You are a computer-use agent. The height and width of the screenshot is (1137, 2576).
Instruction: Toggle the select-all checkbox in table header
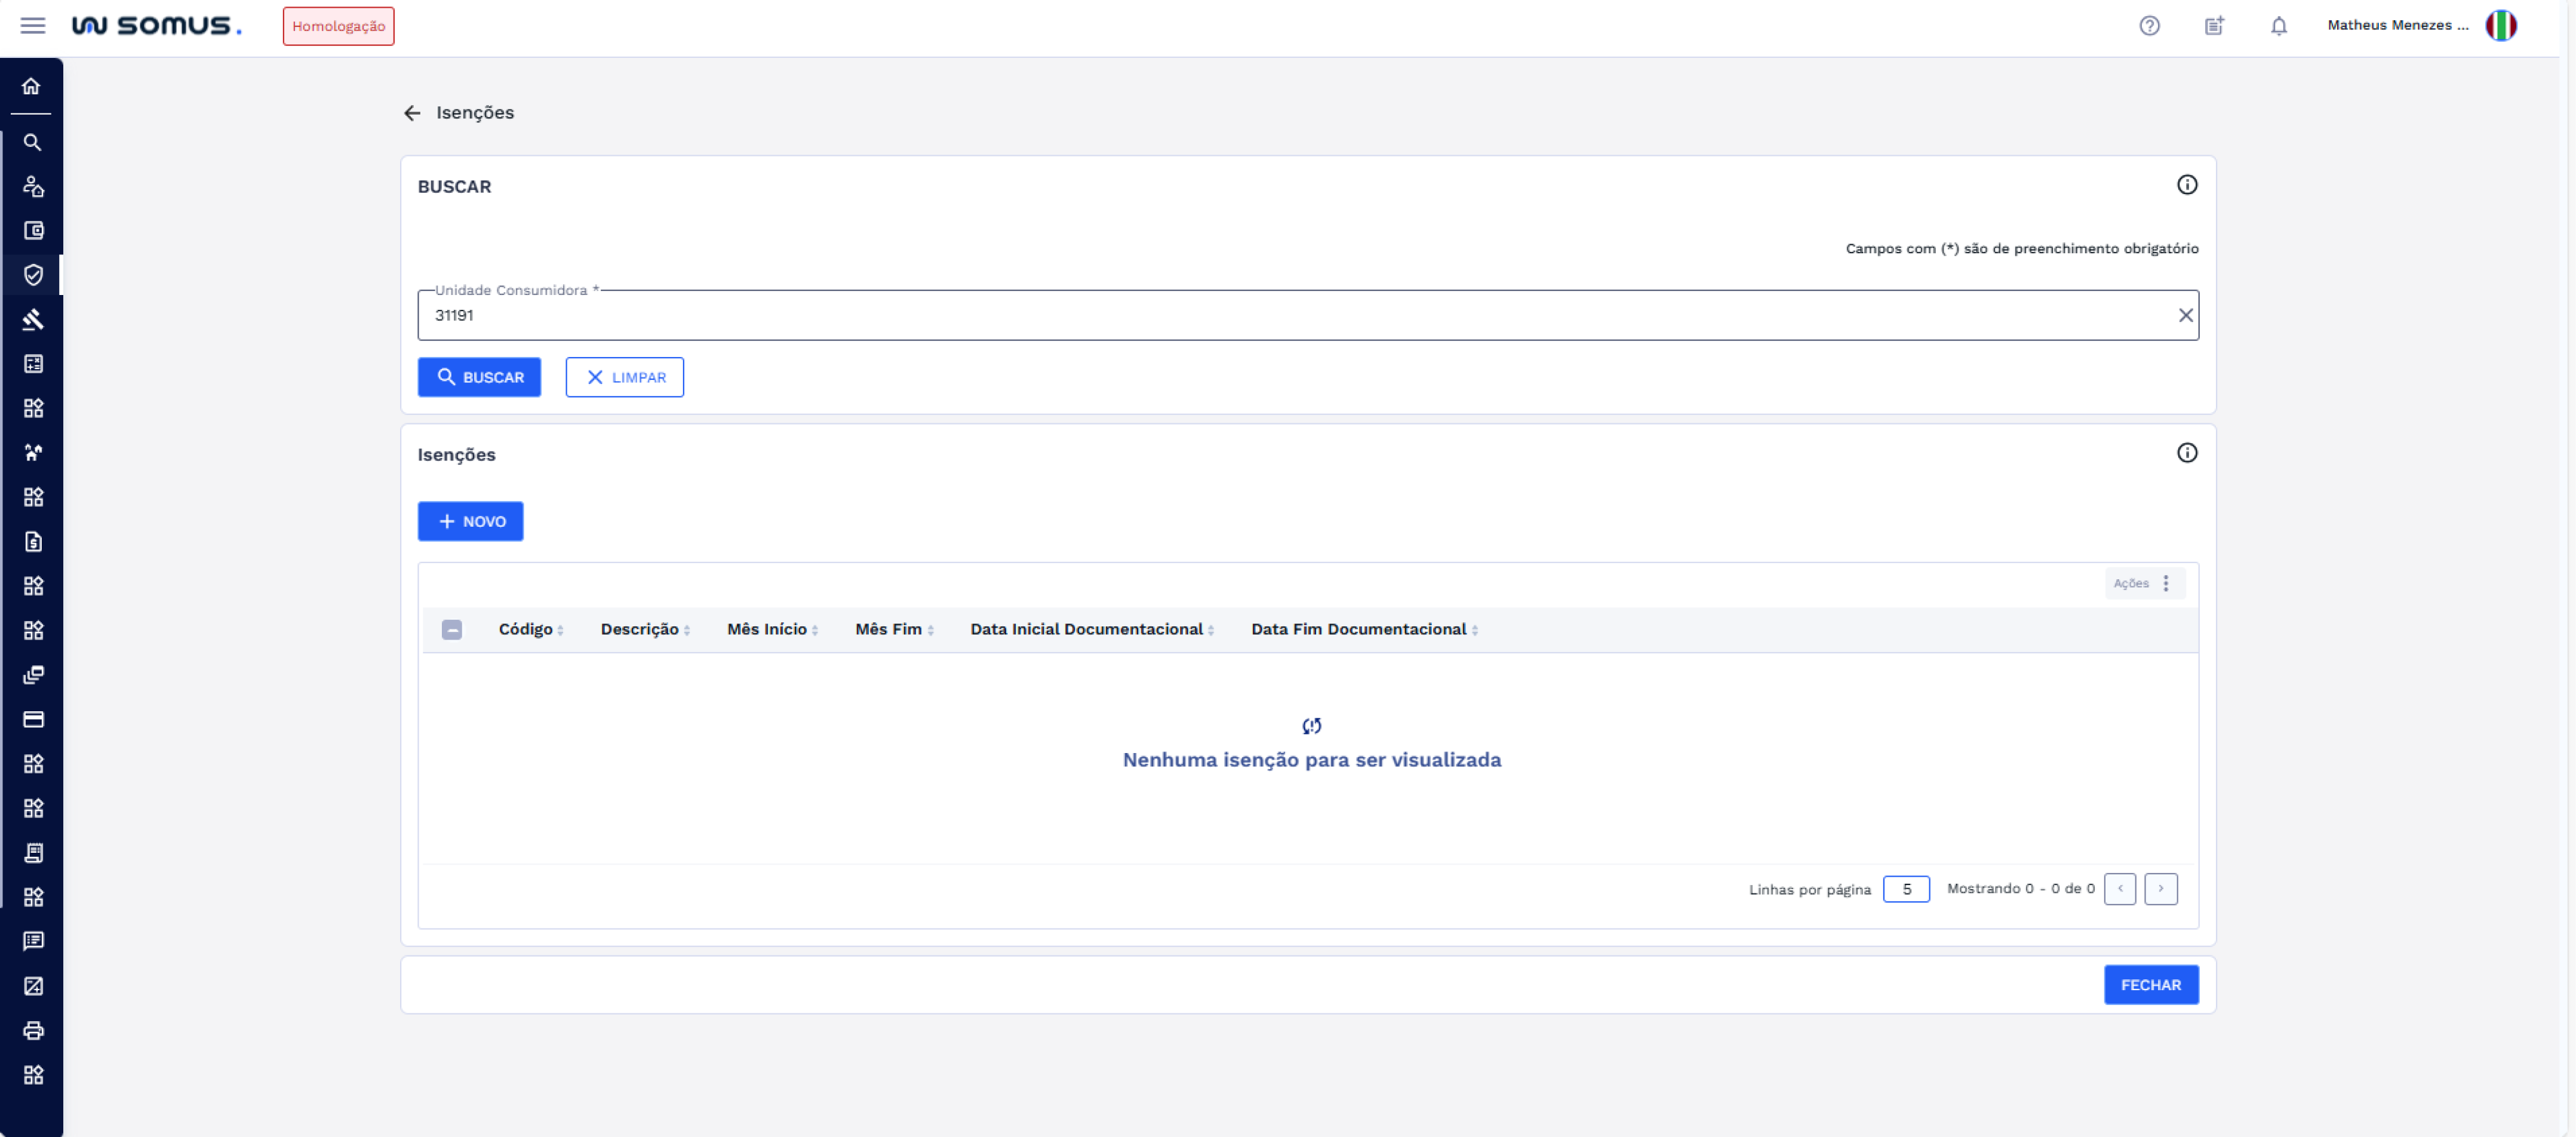click(x=452, y=629)
